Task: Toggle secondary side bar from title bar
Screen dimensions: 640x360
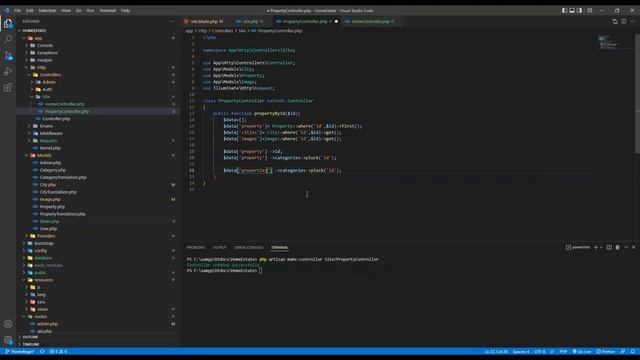Action: (580, 11)
